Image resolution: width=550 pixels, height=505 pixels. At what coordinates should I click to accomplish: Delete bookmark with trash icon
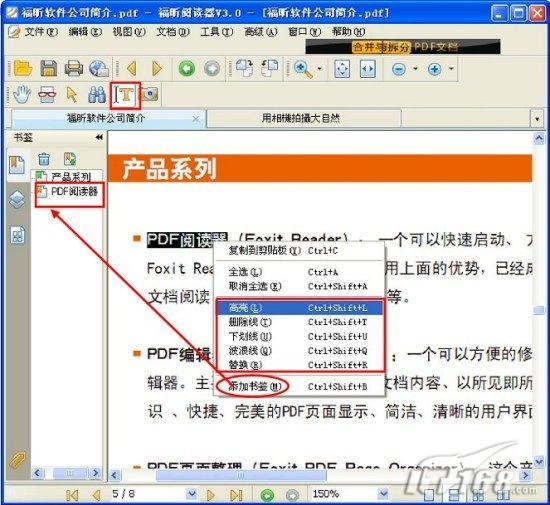(x=44, y=159)
